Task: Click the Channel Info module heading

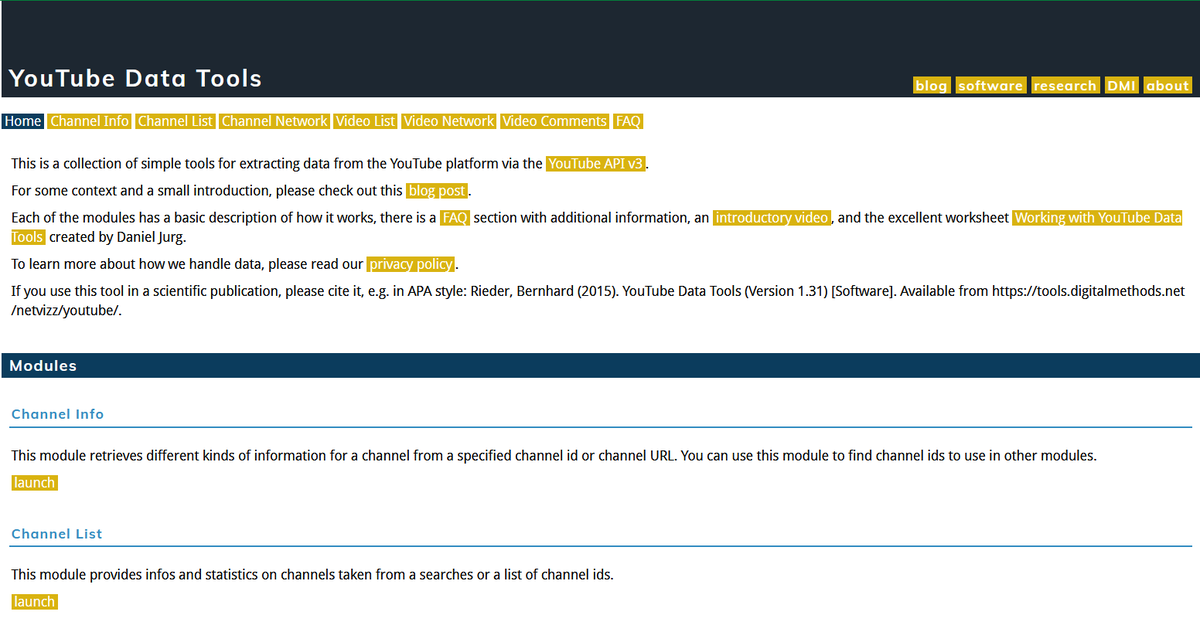Action: coord(58,414)
